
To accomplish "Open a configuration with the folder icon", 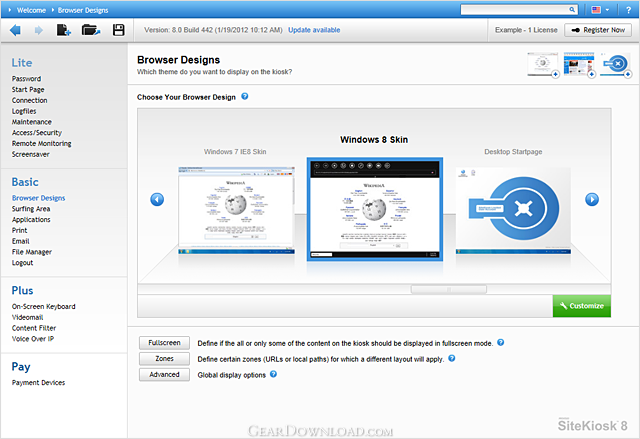I will tap(91, 30).
